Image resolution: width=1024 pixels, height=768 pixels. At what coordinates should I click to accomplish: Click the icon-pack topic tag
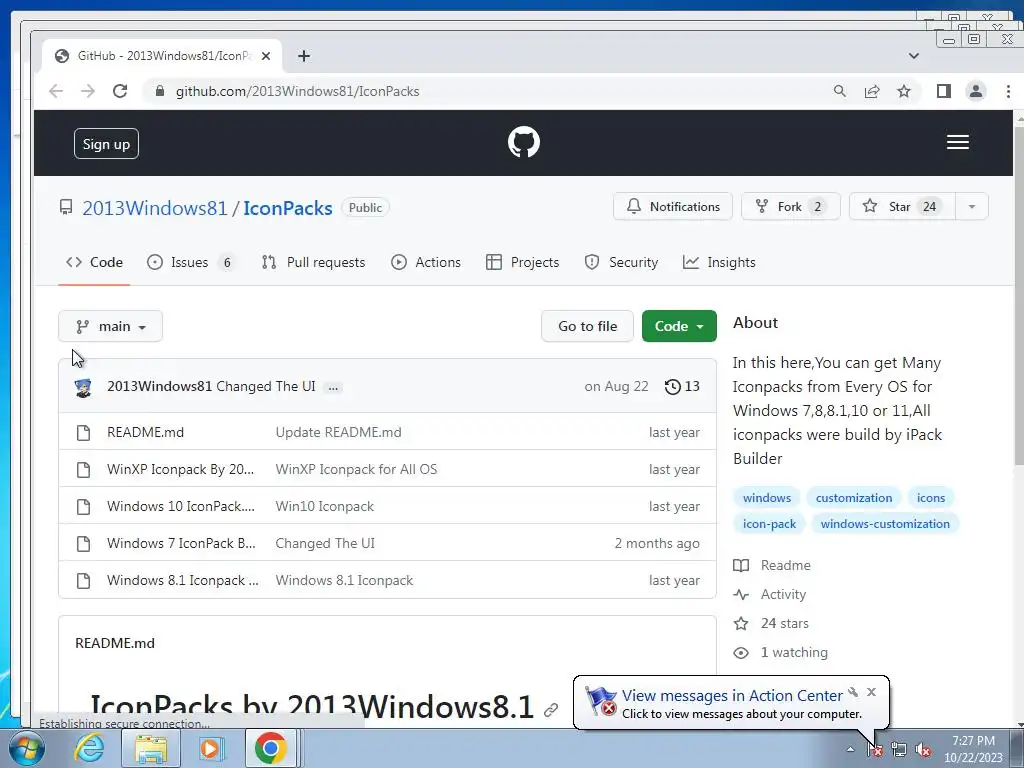point(769,524)
